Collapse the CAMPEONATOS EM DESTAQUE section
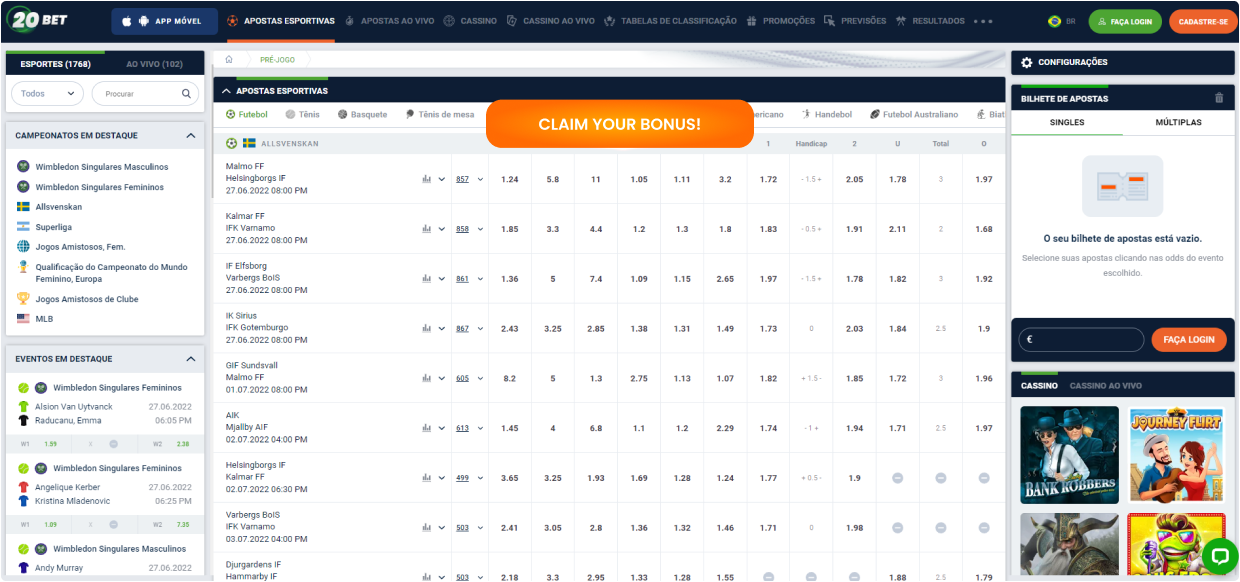 (189, 135)
